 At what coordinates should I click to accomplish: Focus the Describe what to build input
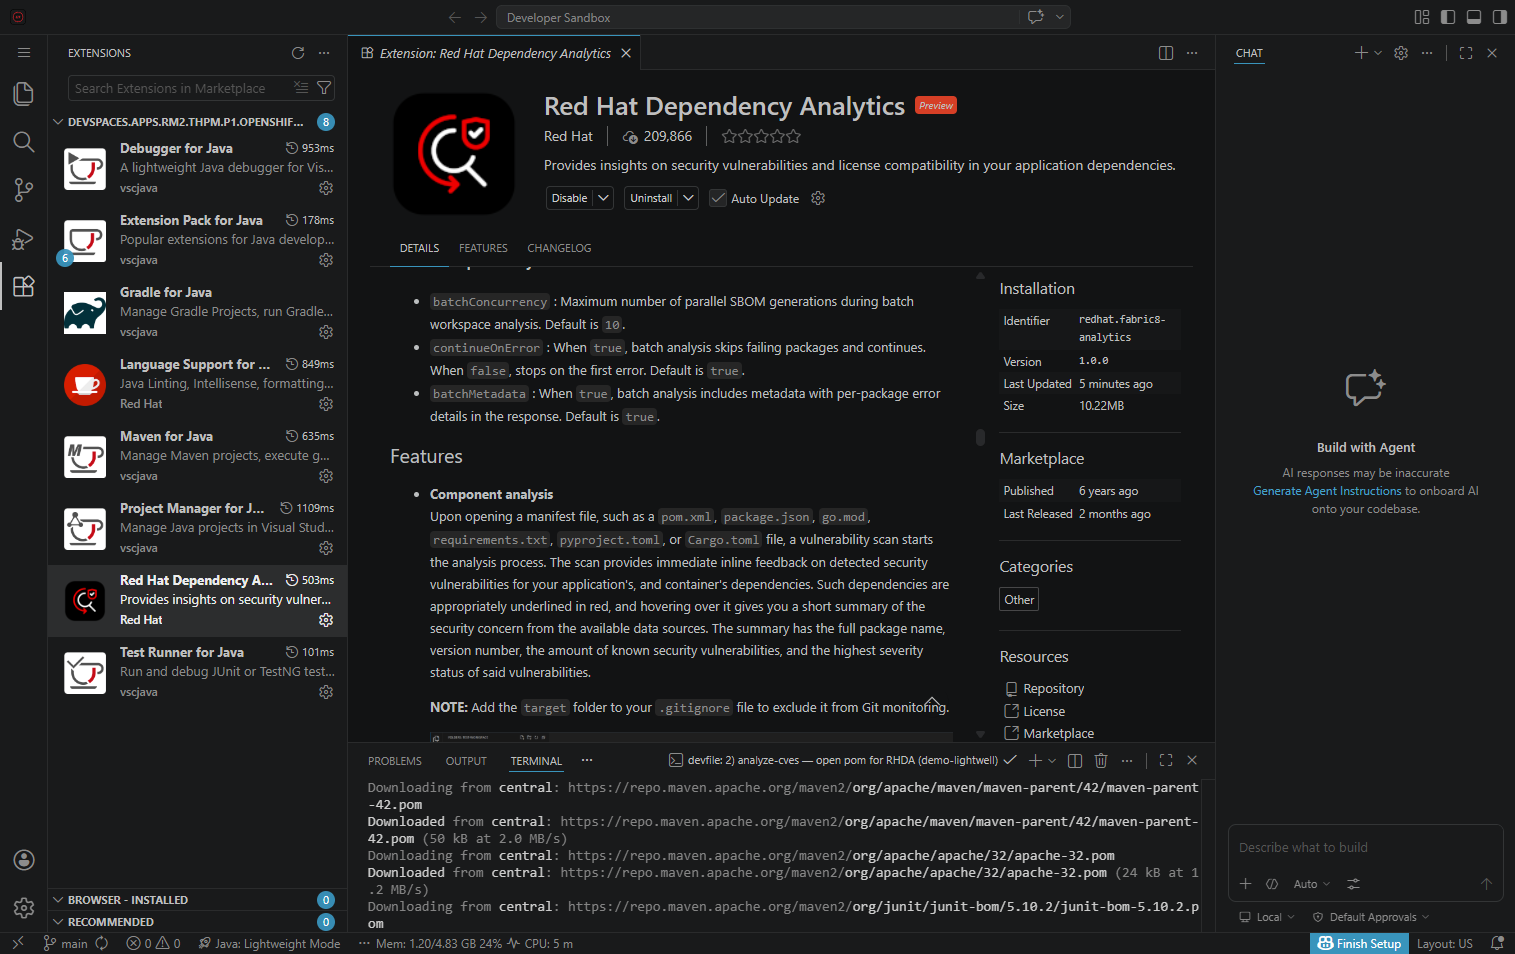pyautogui.click(x=1365, y=848)
